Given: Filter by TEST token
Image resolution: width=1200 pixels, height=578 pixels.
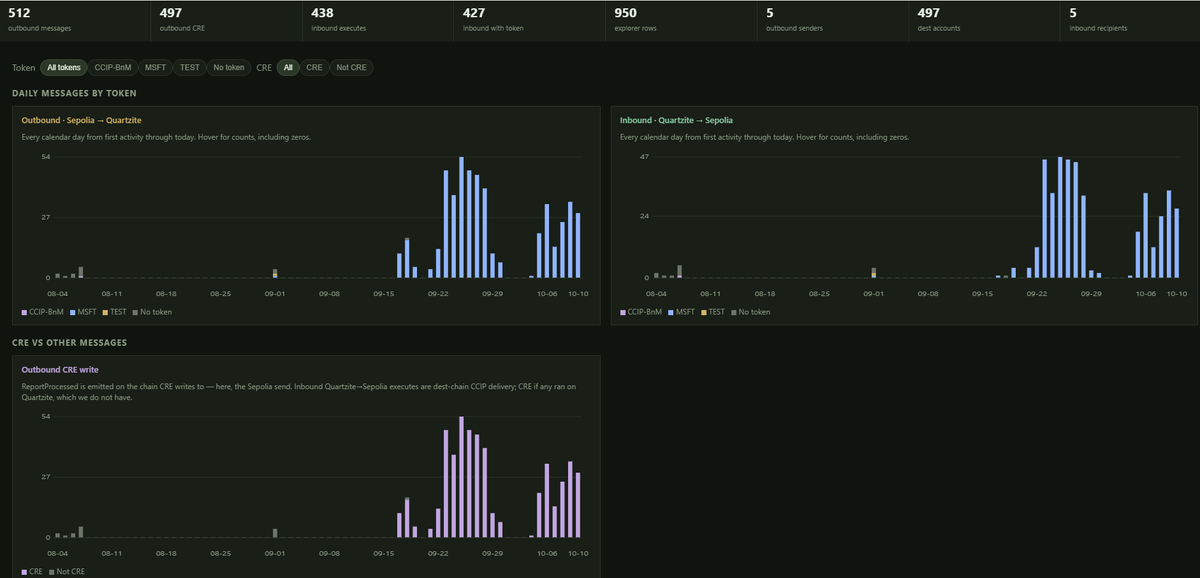Looking at the screenshot, I should 189,68.
